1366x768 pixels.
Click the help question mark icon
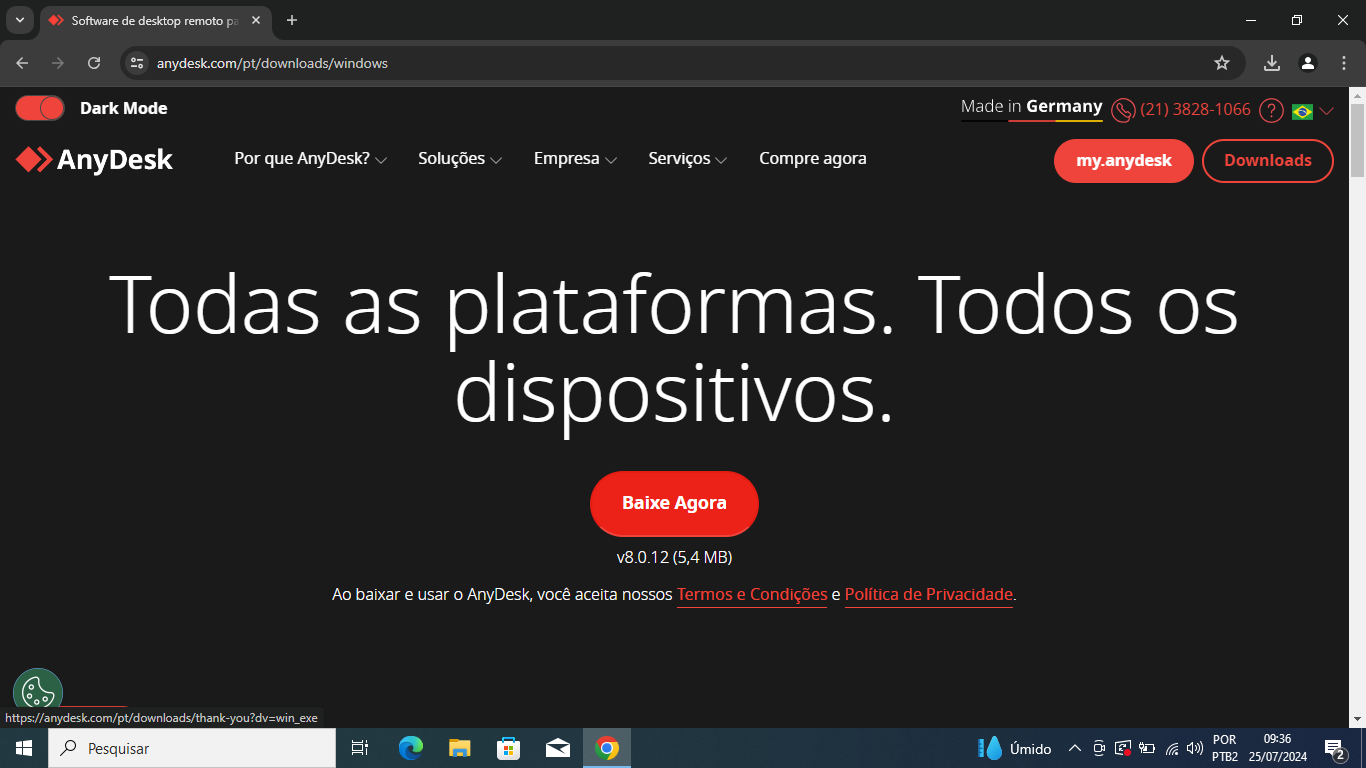pyautogui.click(x=1271, y=110)
